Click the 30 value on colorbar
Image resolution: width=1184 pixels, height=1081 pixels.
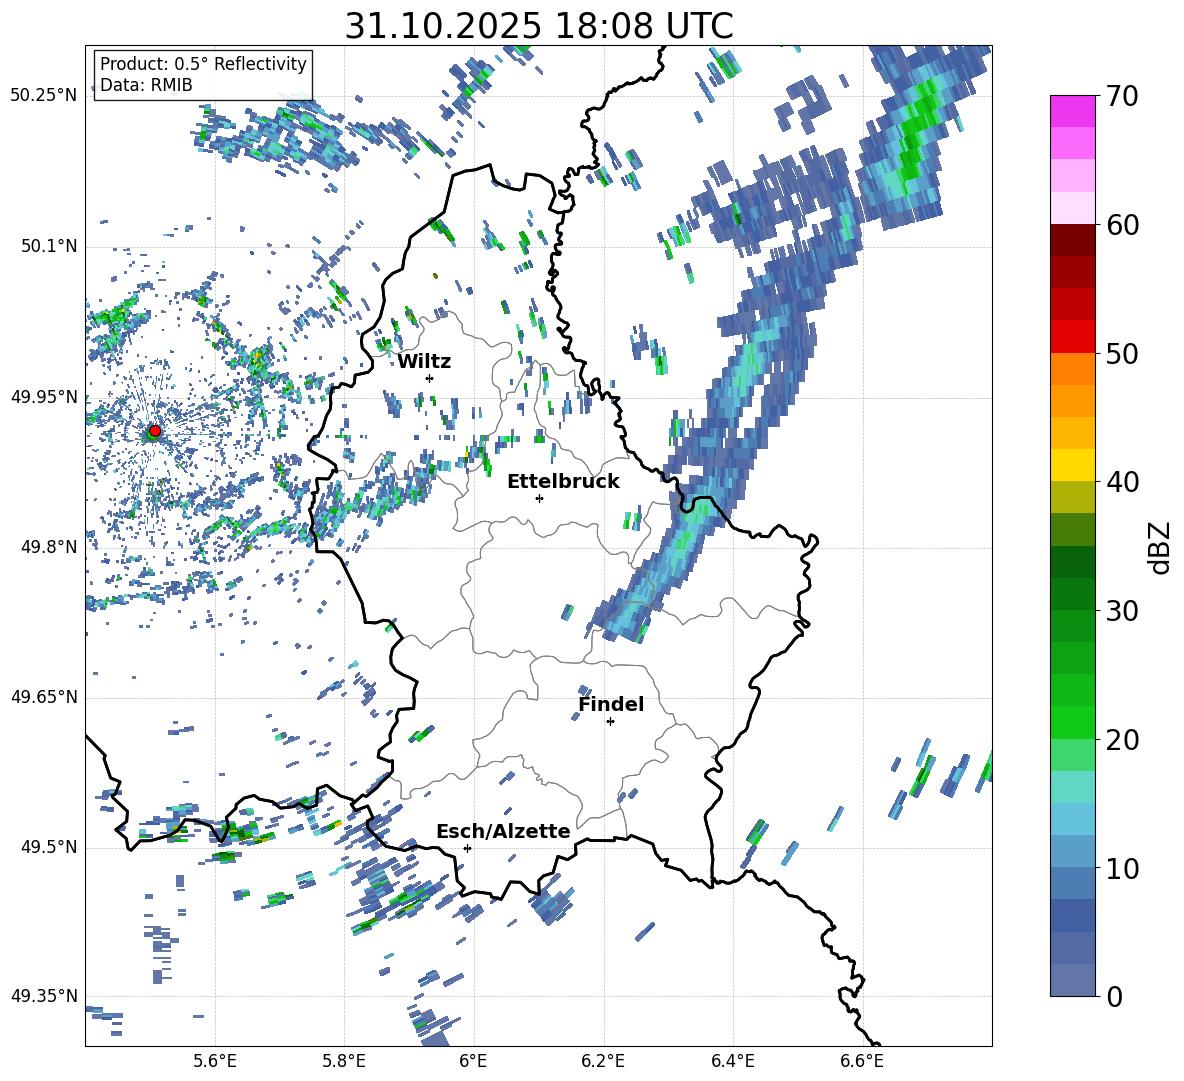pyautogui.click(x=1123, y=611)
